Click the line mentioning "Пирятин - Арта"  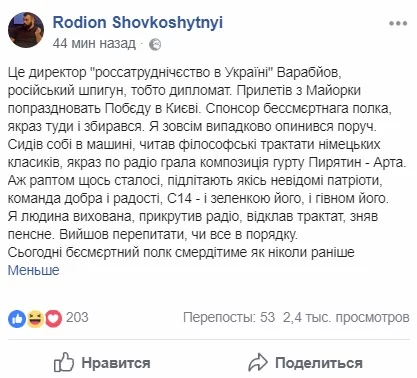tap(207, 162)
